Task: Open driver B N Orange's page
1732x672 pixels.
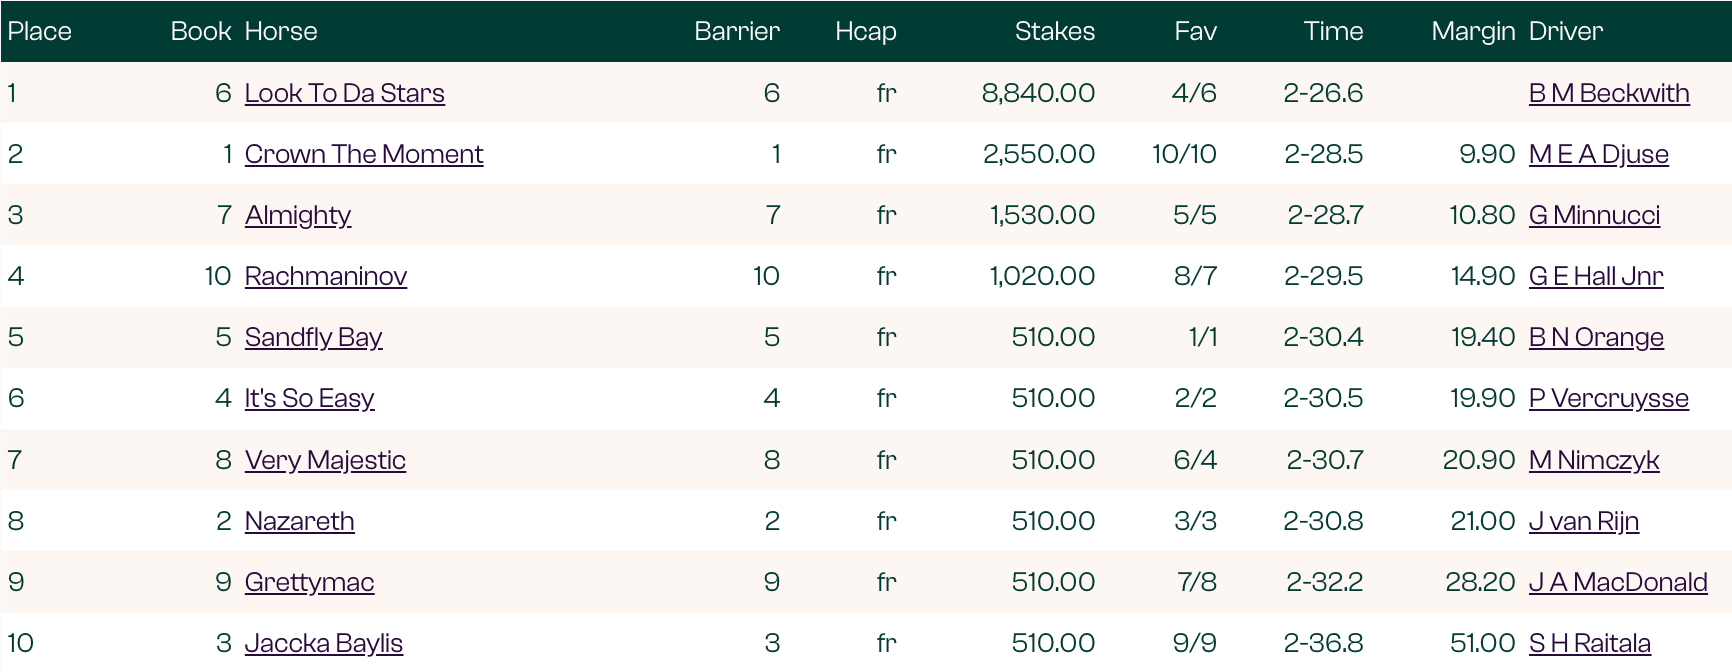Action: pyautogui.click(x=1596, y=337)
